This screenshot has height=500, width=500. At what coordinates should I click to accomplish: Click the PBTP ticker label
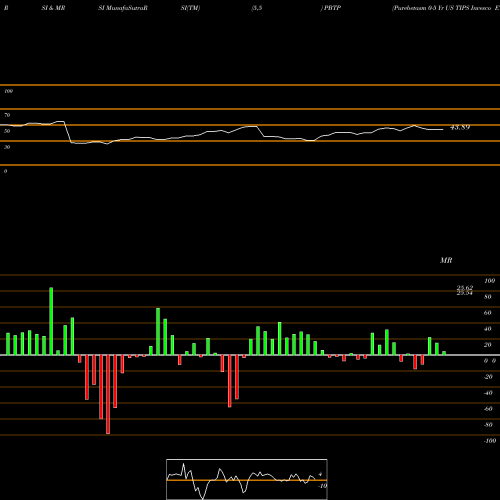(332, 8)
